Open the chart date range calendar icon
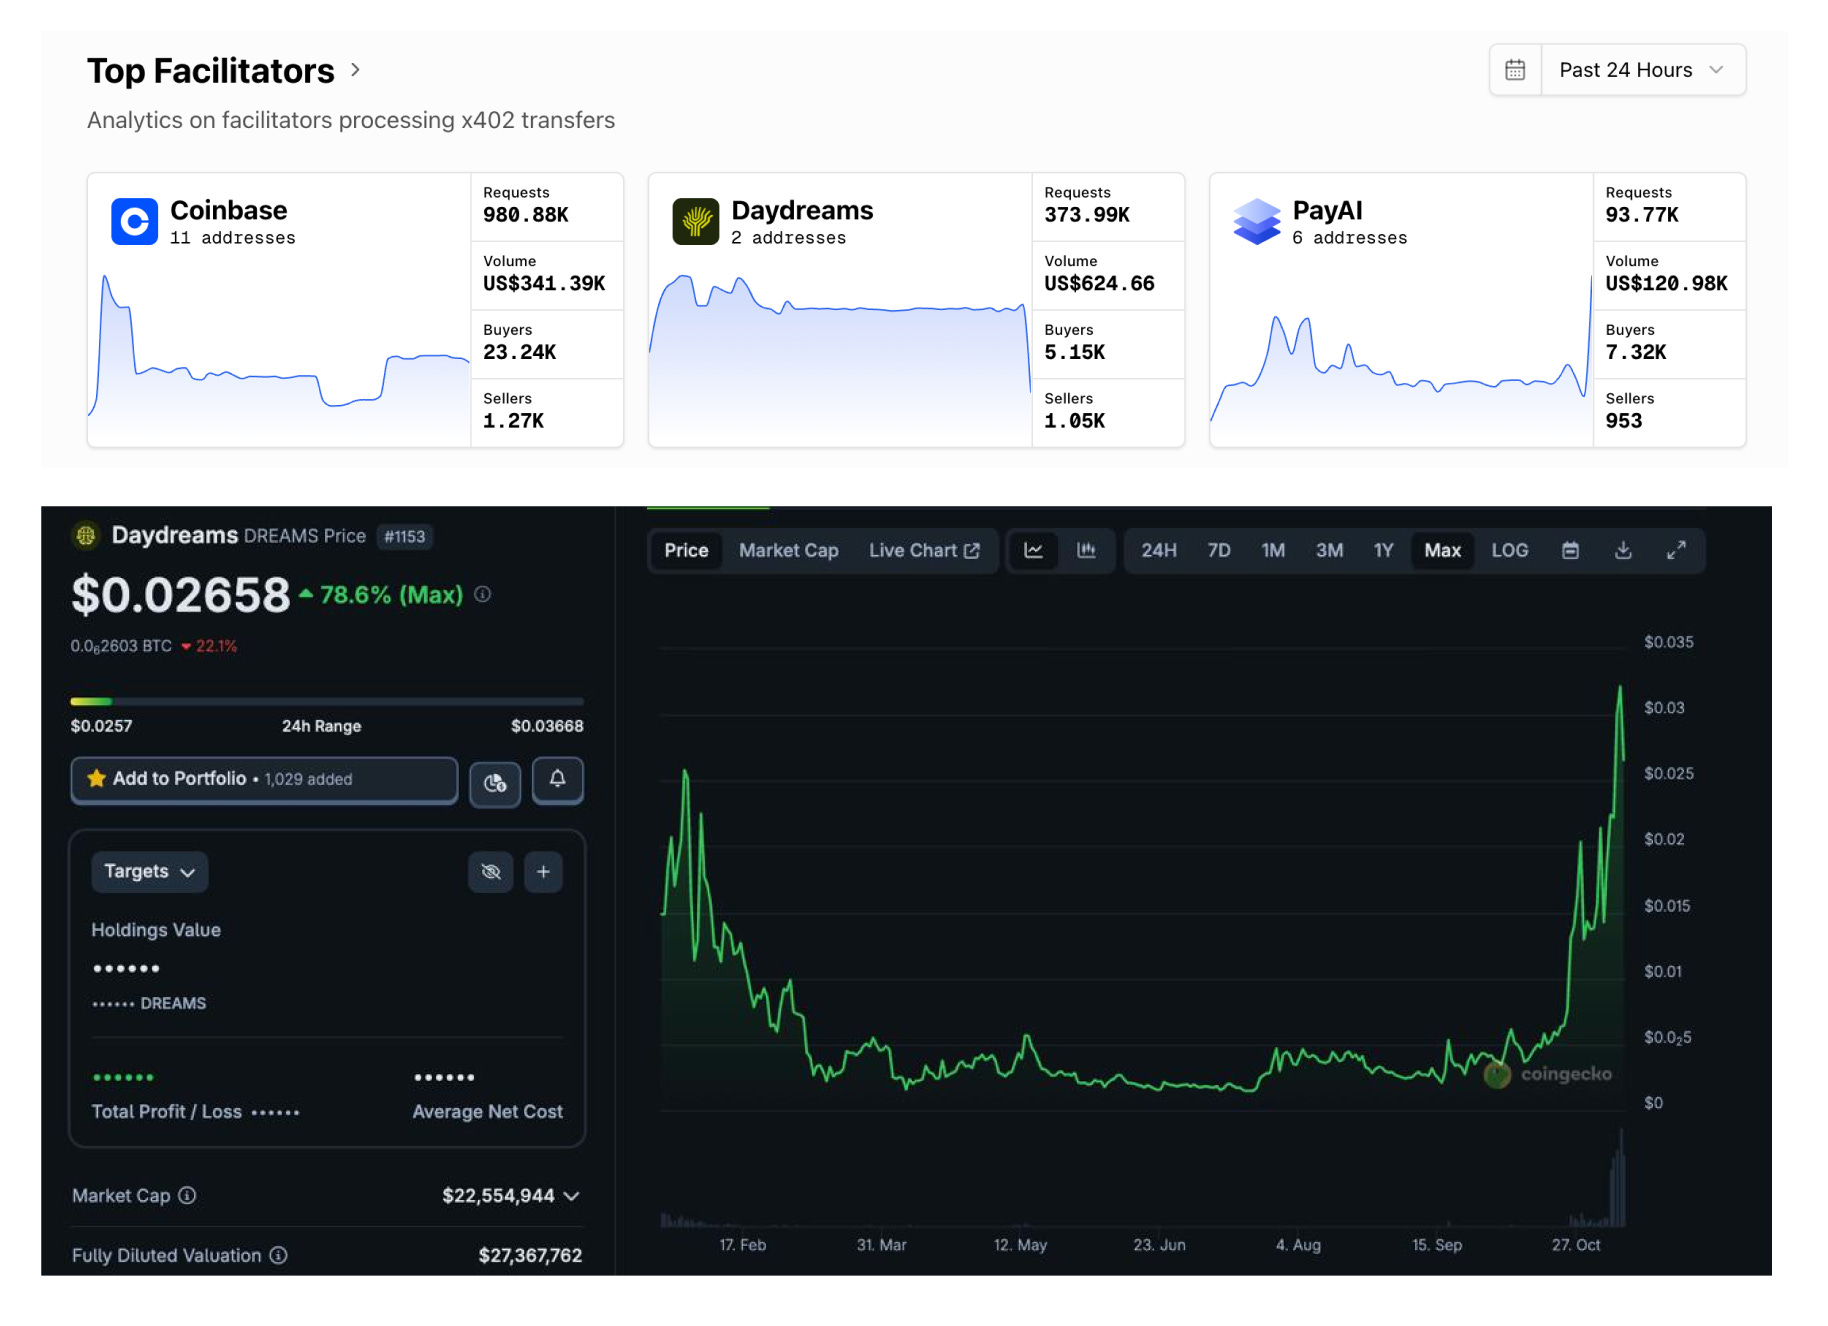This screenshot has height=1326, width=1828. [x=1570, y=550]
